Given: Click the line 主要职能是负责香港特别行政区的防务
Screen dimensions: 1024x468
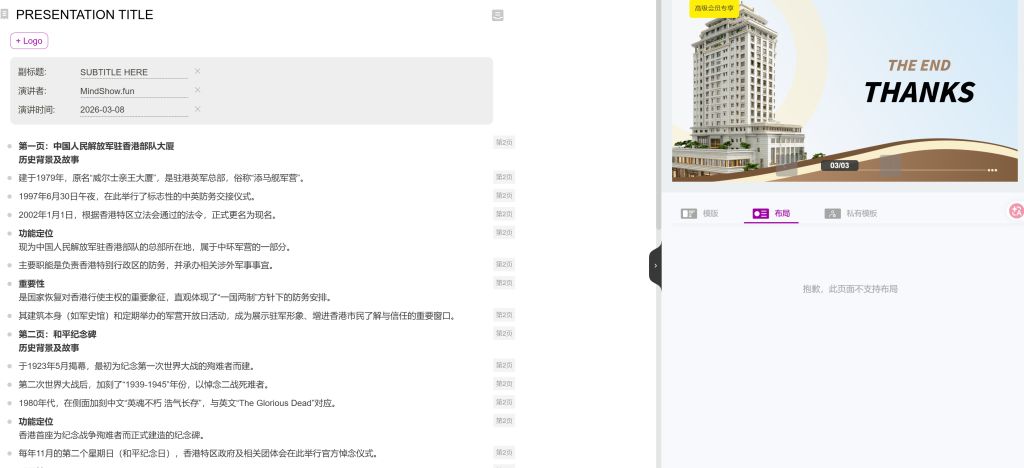Looking at the screenshot, I should pyautogui.click(x=146, y=265).
